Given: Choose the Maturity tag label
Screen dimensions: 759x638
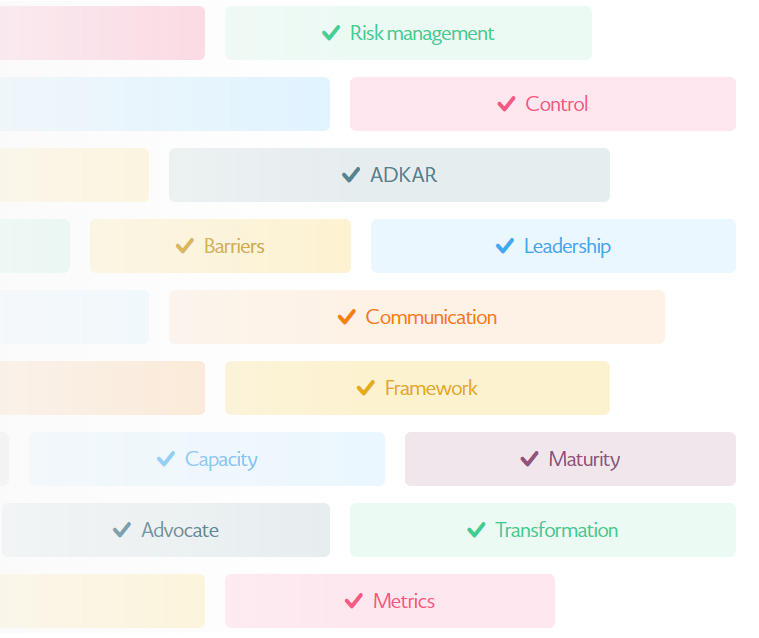Looking at the screenshot, I should click(584, 459).
